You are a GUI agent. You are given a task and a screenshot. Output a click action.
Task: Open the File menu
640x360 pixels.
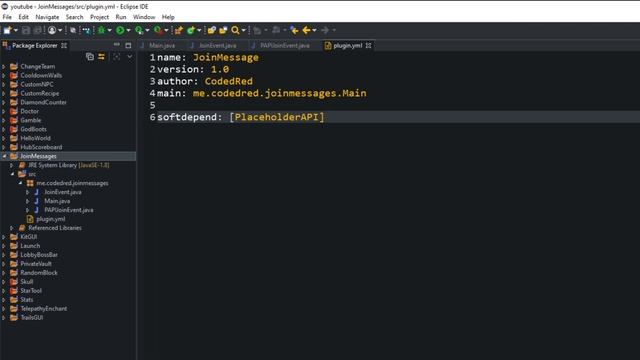pyautogui.click(x=7, y=17)
